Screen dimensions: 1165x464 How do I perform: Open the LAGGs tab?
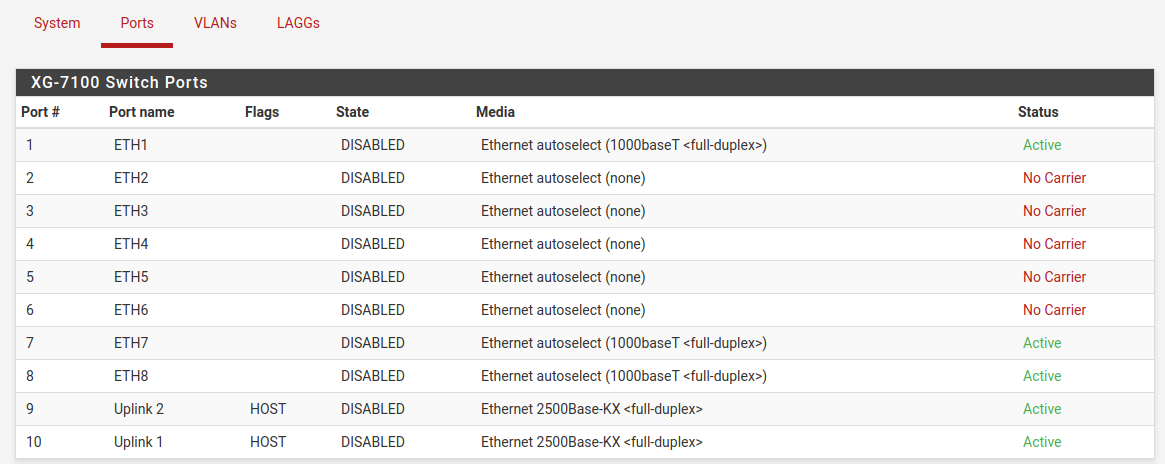tap(298, 23)
